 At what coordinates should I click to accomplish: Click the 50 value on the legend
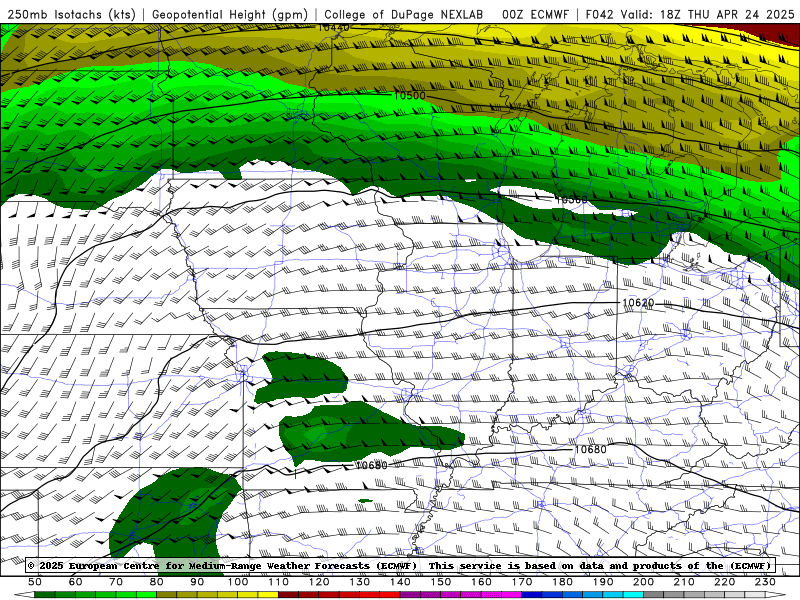coord(35,582)
